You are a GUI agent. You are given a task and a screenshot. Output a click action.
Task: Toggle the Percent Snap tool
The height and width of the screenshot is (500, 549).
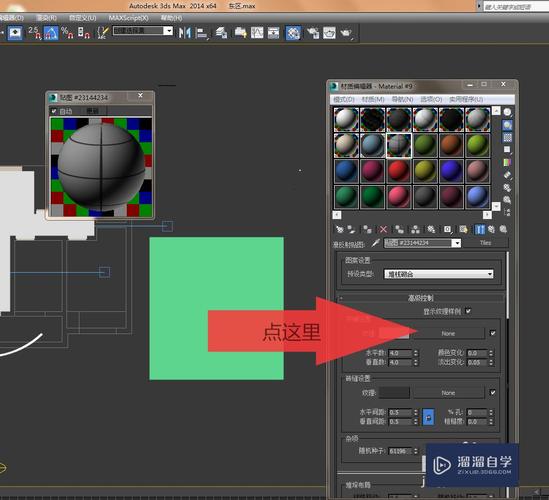click(x=67, y=33)
